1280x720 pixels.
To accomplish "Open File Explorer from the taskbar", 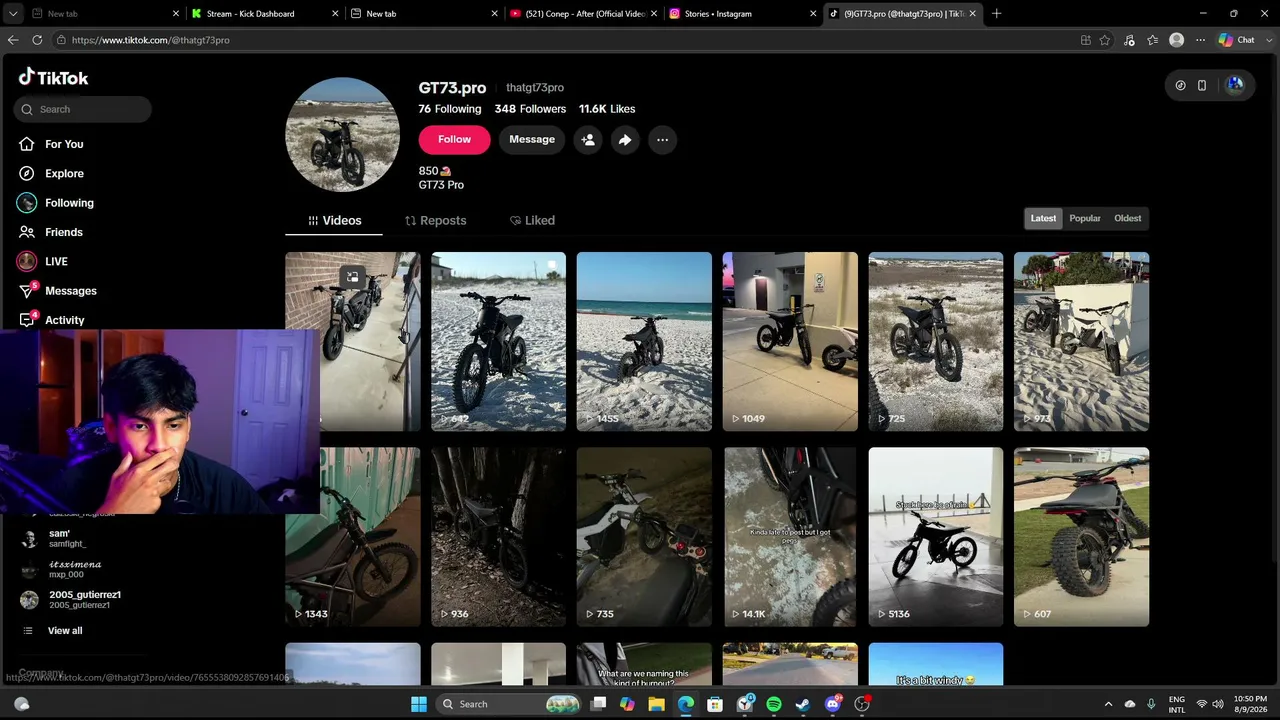I will tap(656, 704).
